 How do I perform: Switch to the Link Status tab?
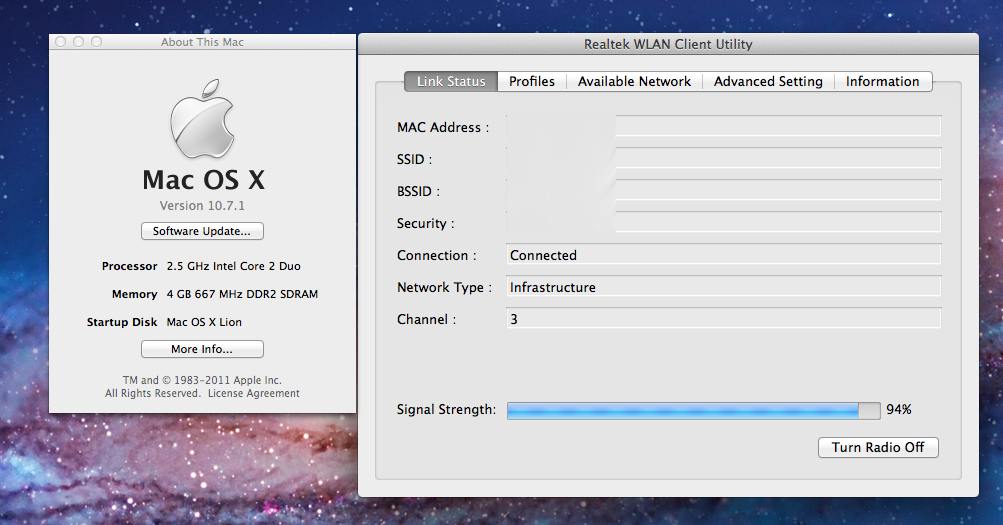point(451,82)
